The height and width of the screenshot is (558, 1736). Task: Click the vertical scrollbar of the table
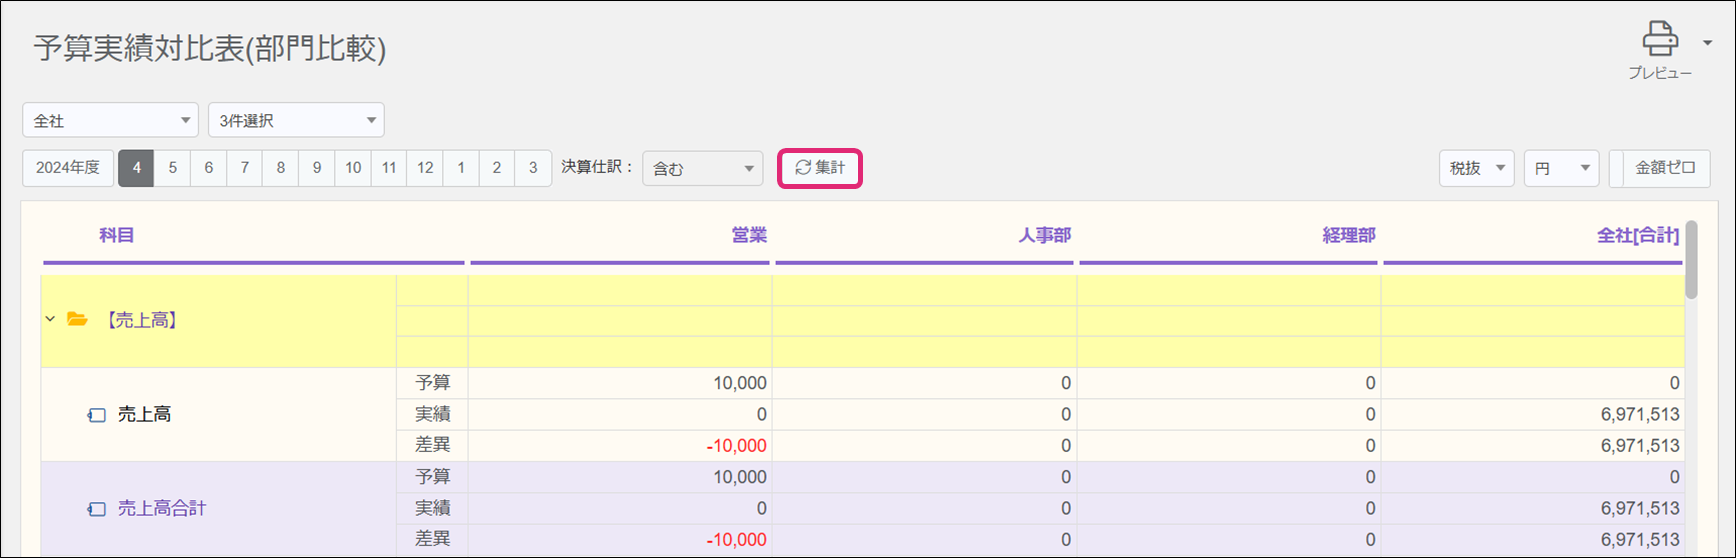1691,260
